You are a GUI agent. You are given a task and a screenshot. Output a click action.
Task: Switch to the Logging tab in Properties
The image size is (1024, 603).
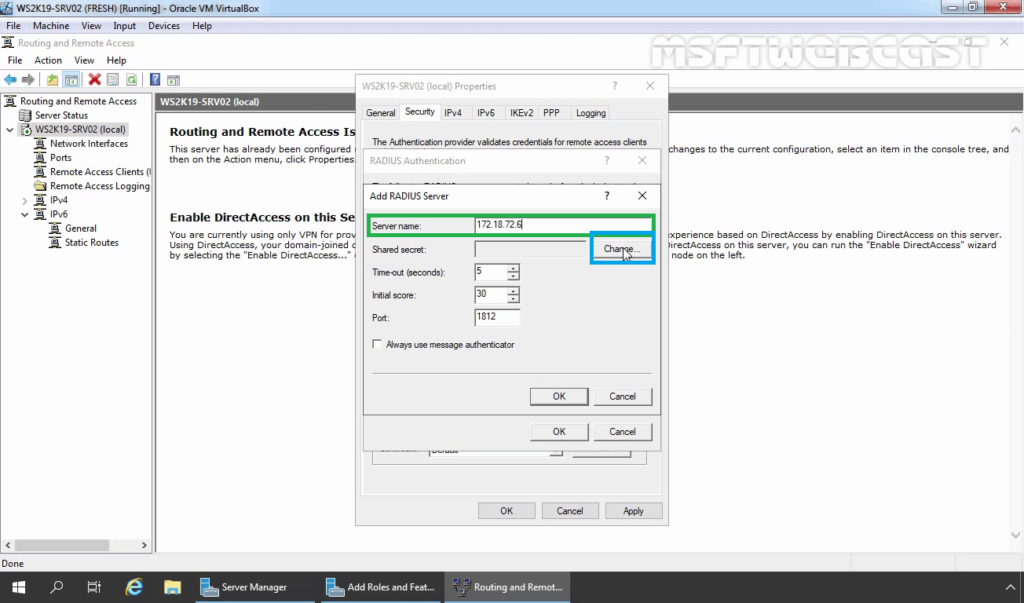coord(590,113)
